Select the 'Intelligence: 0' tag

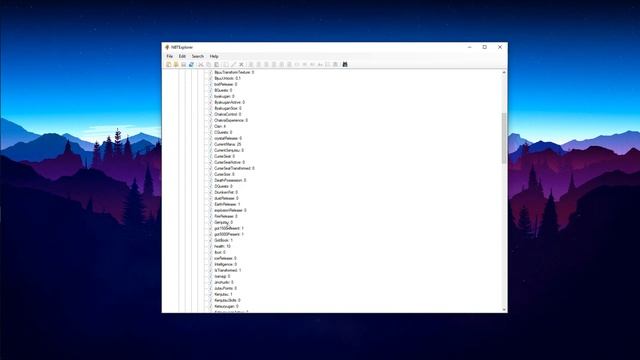pyautogui.click(x=225, y=264)
